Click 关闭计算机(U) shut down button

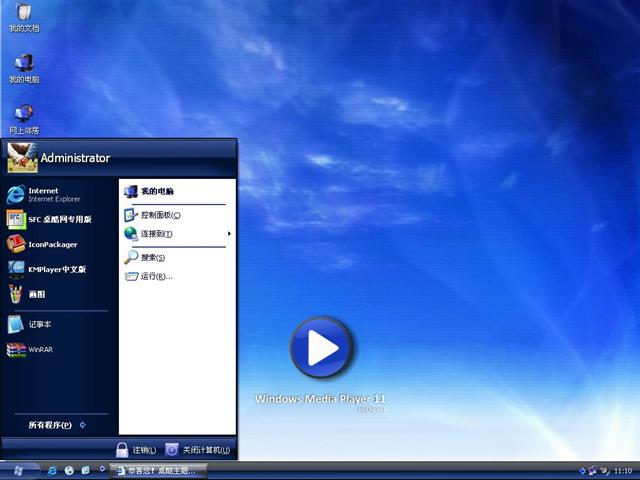pos(198,450)
